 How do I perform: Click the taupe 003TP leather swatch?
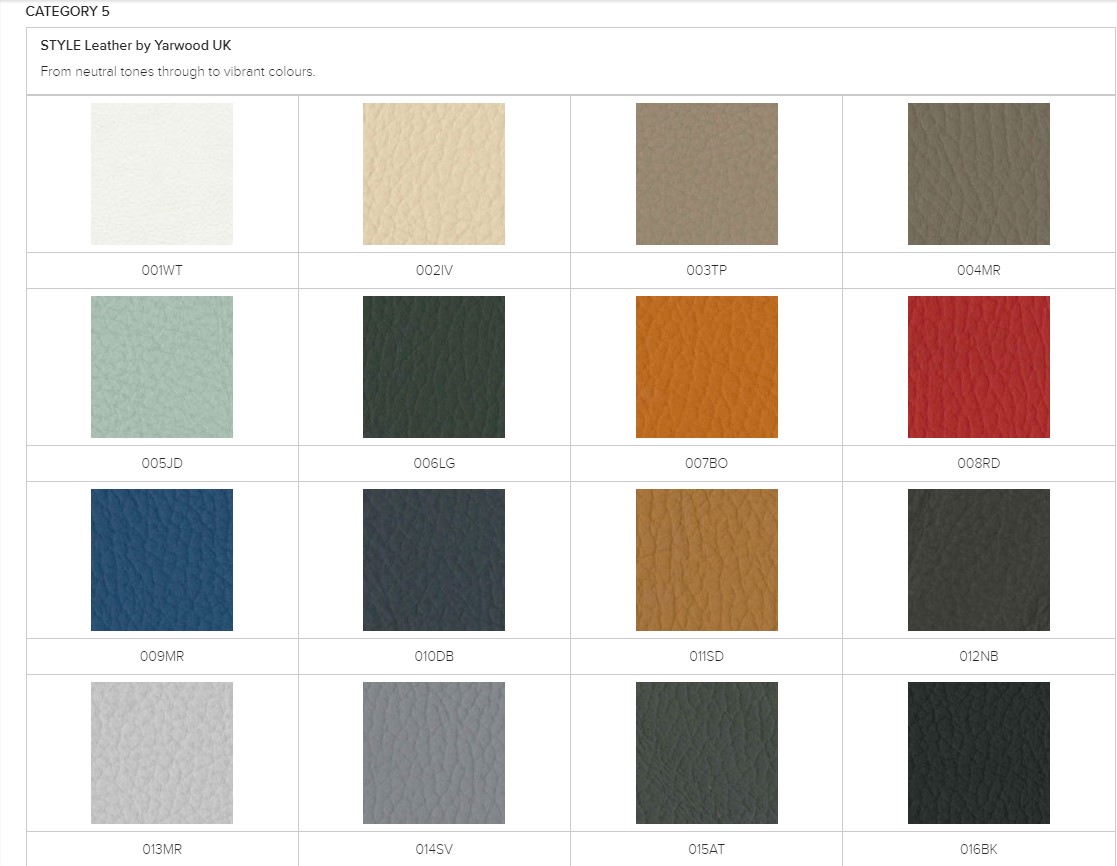point(706,174)
